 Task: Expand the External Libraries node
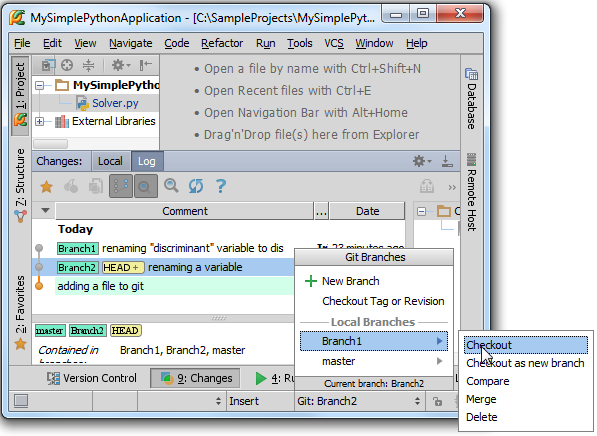click(39, 121)
